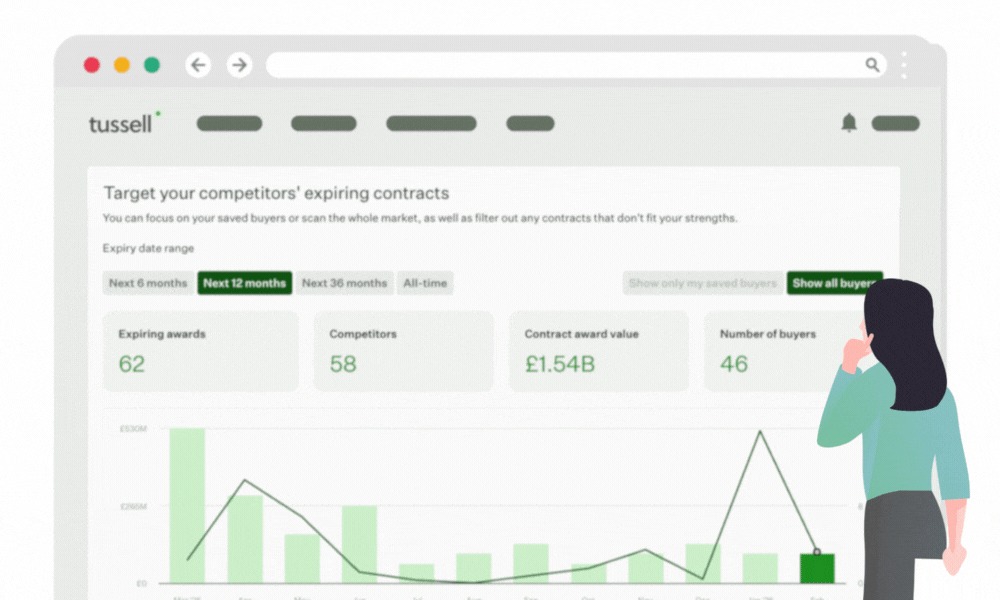The image size is (1000, 600).
Task: Select the Next 12 months range
Action: tap(244, 283)
